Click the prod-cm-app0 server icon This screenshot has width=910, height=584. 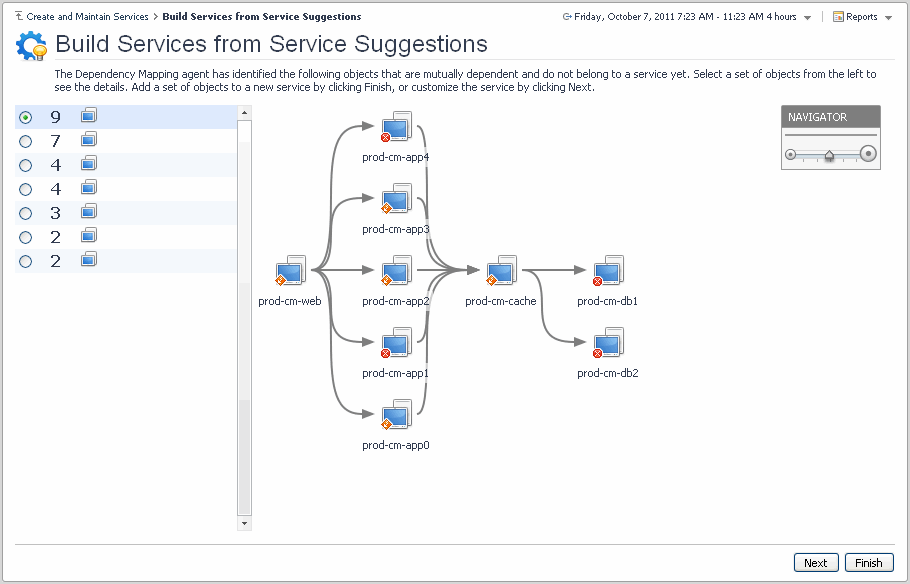point(396,415)
